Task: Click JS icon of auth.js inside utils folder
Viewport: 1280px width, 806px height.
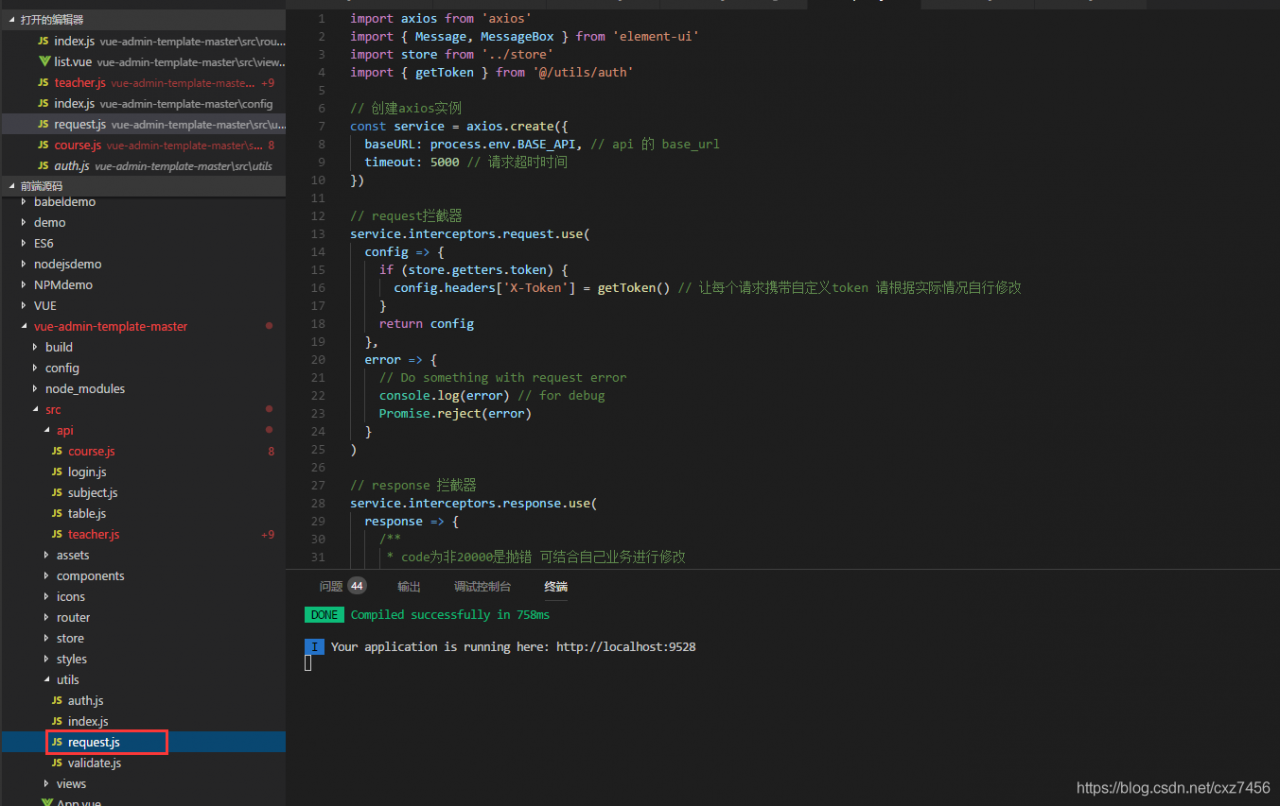Action: point(57,701)
